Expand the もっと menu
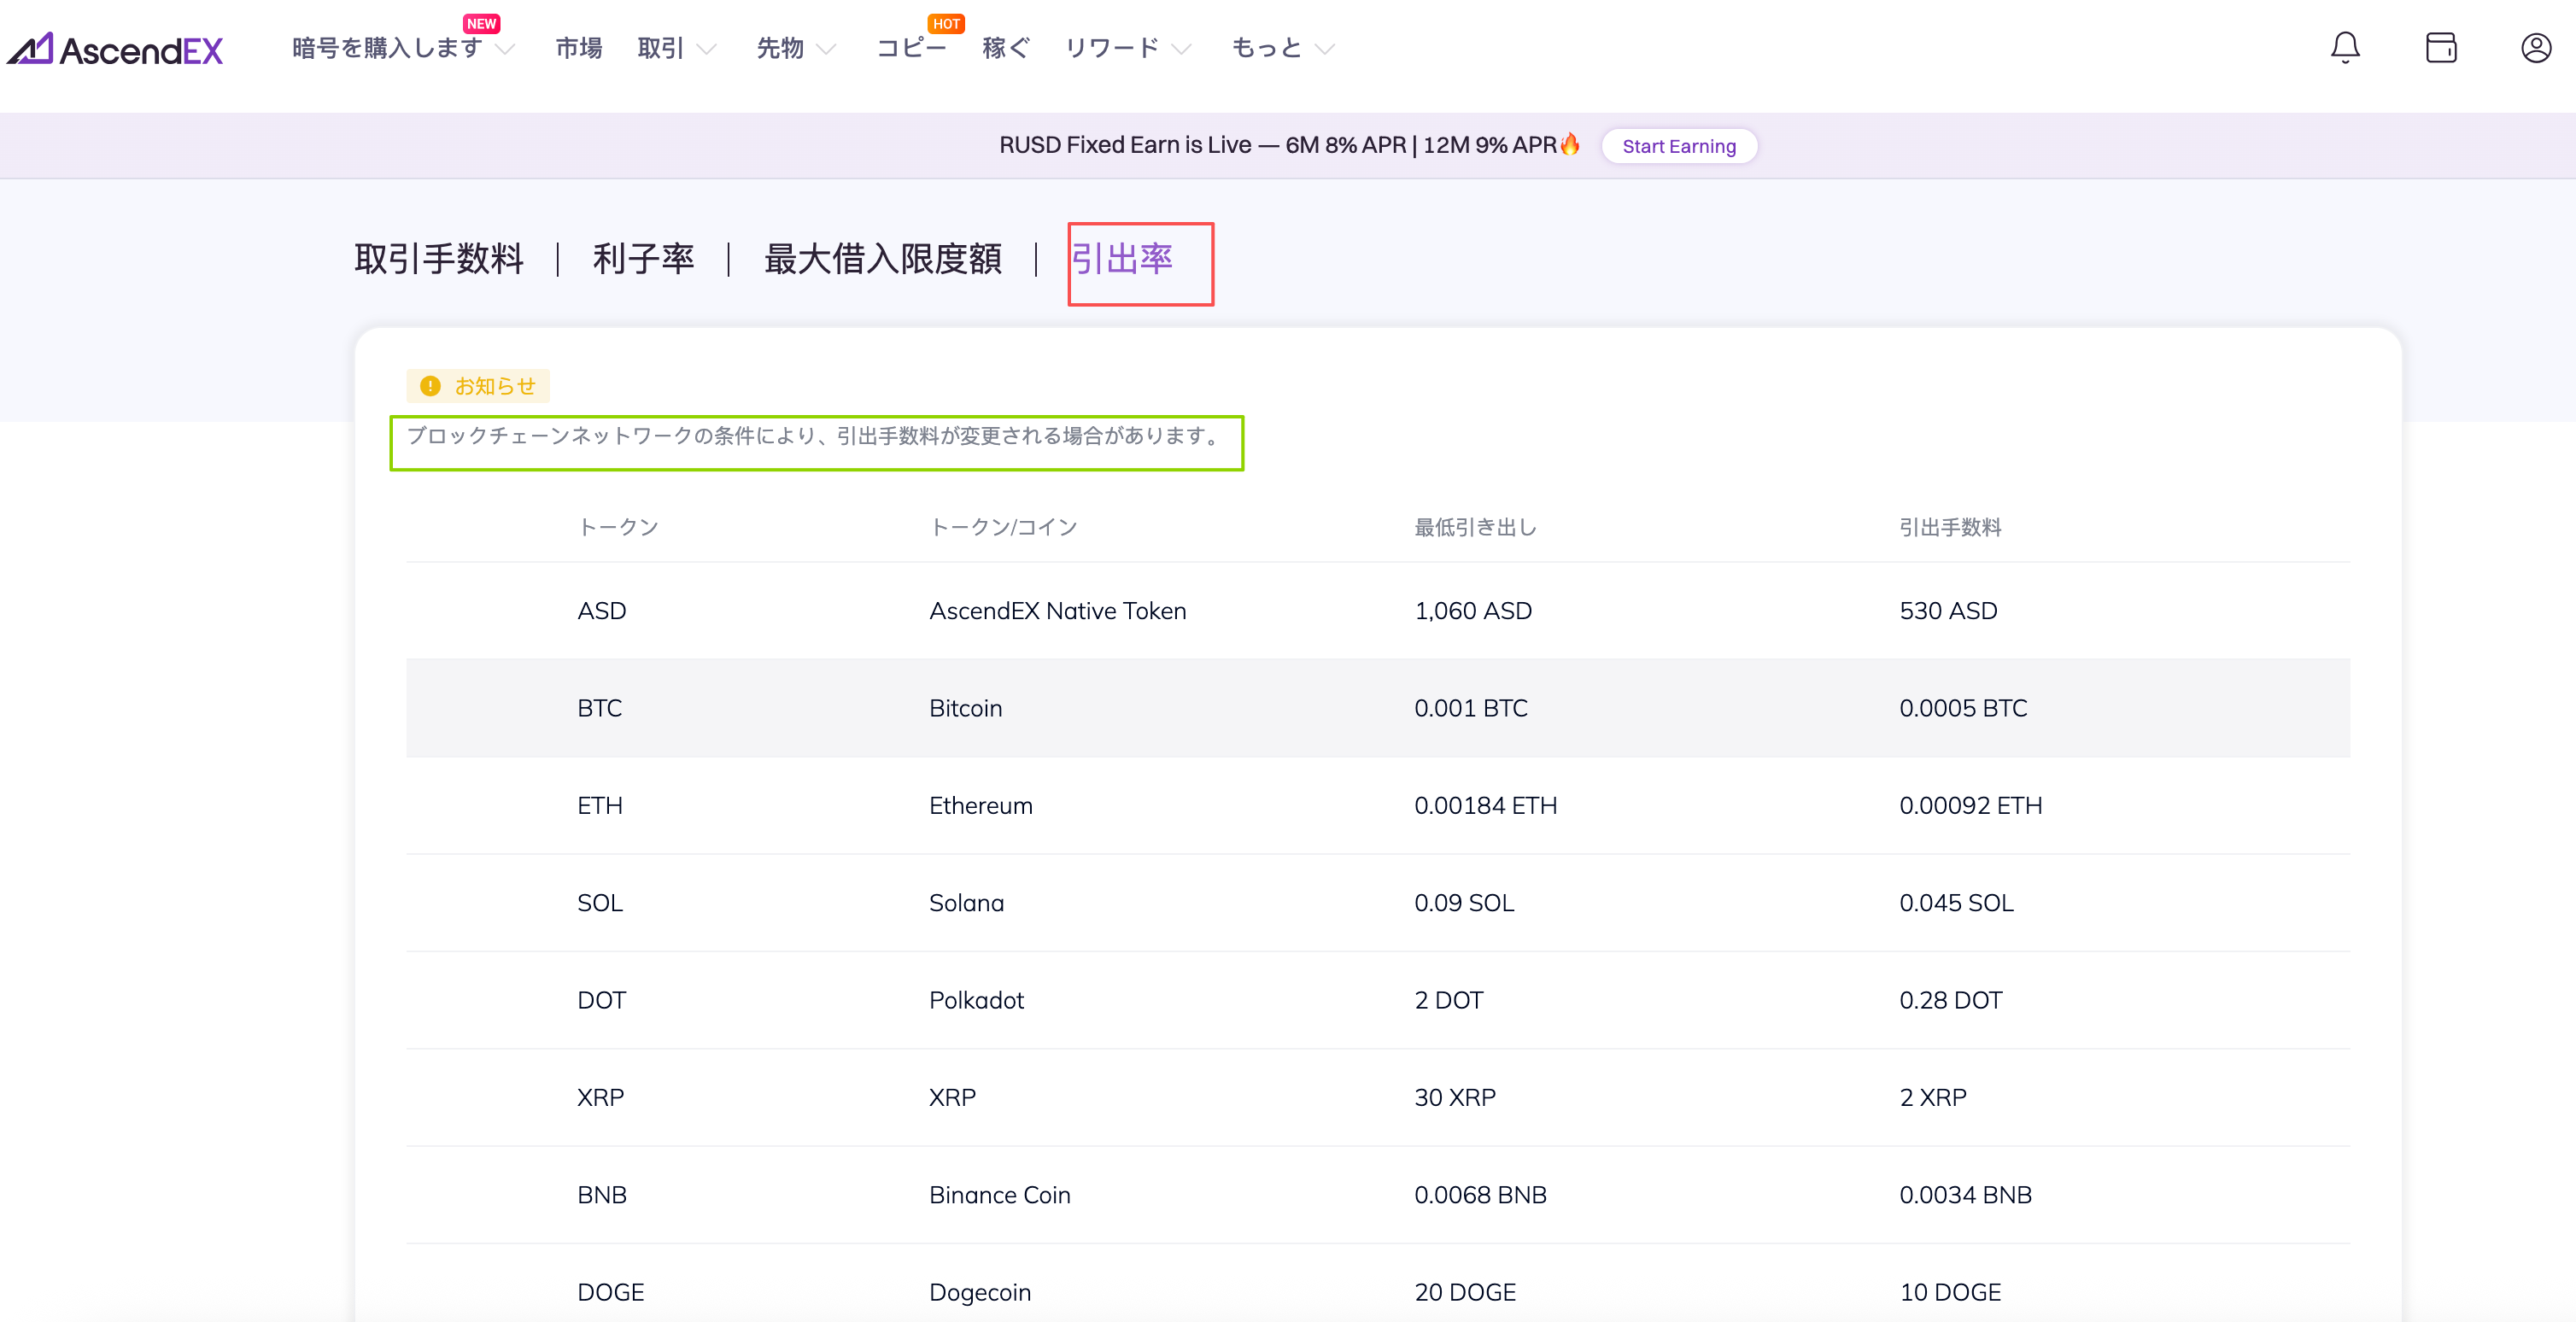 point(1324,49)
